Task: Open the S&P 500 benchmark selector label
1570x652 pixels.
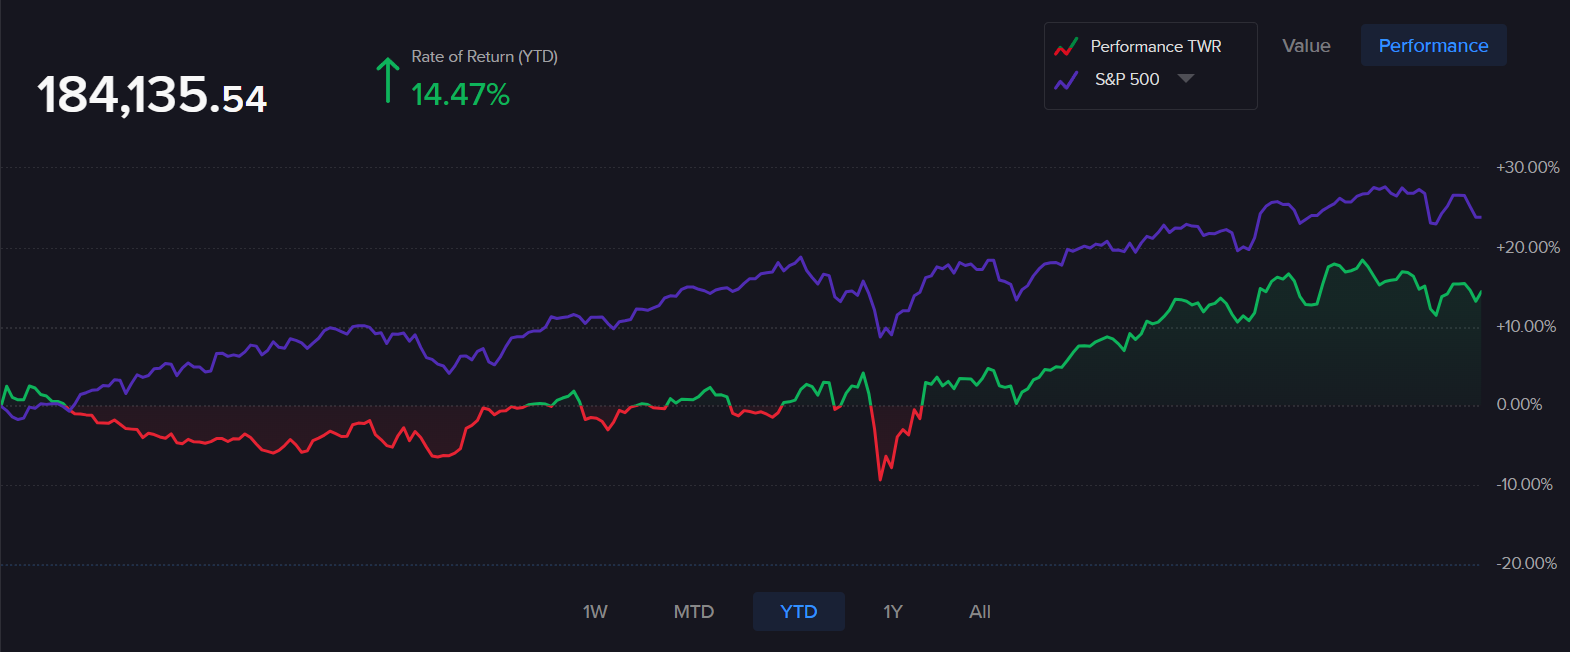Action: (x=1127, y=80)
